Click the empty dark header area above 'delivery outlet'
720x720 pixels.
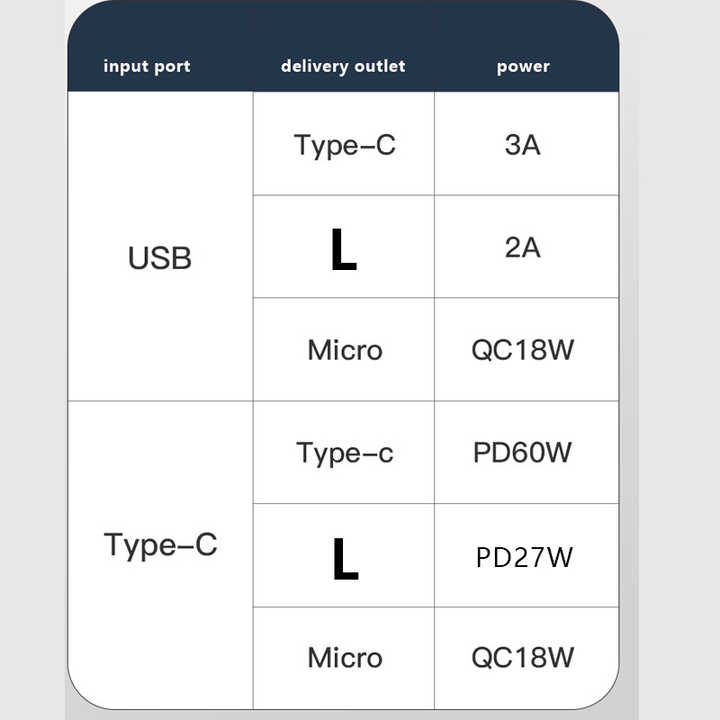(x=343, y=28)
